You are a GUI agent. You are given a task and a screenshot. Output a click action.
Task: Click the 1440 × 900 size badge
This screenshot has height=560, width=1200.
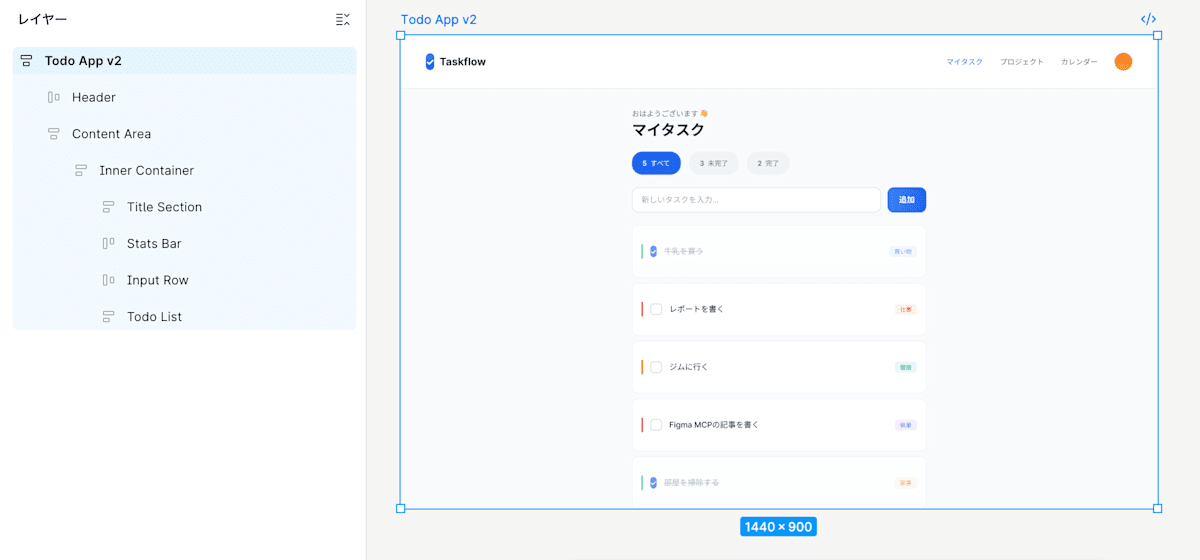778,526
